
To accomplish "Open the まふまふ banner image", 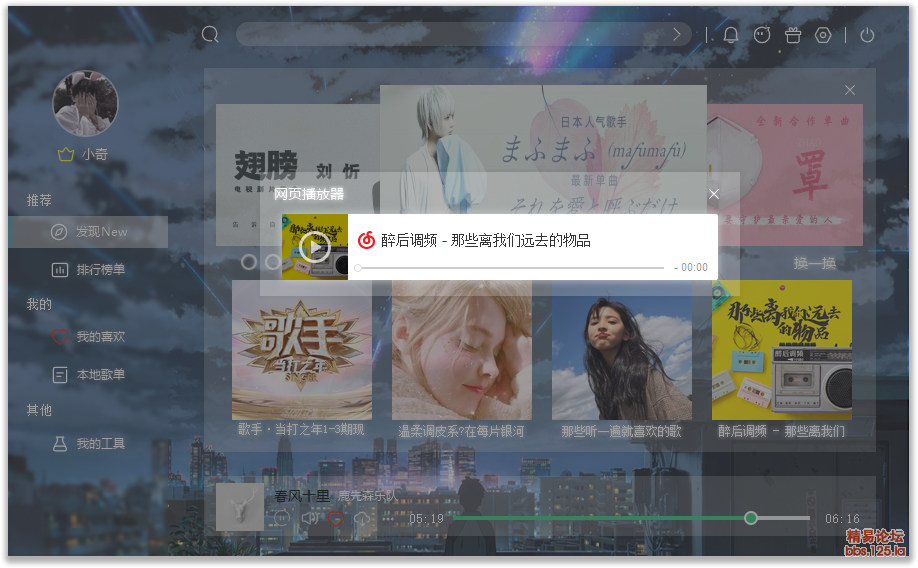I will coord(543,150).
